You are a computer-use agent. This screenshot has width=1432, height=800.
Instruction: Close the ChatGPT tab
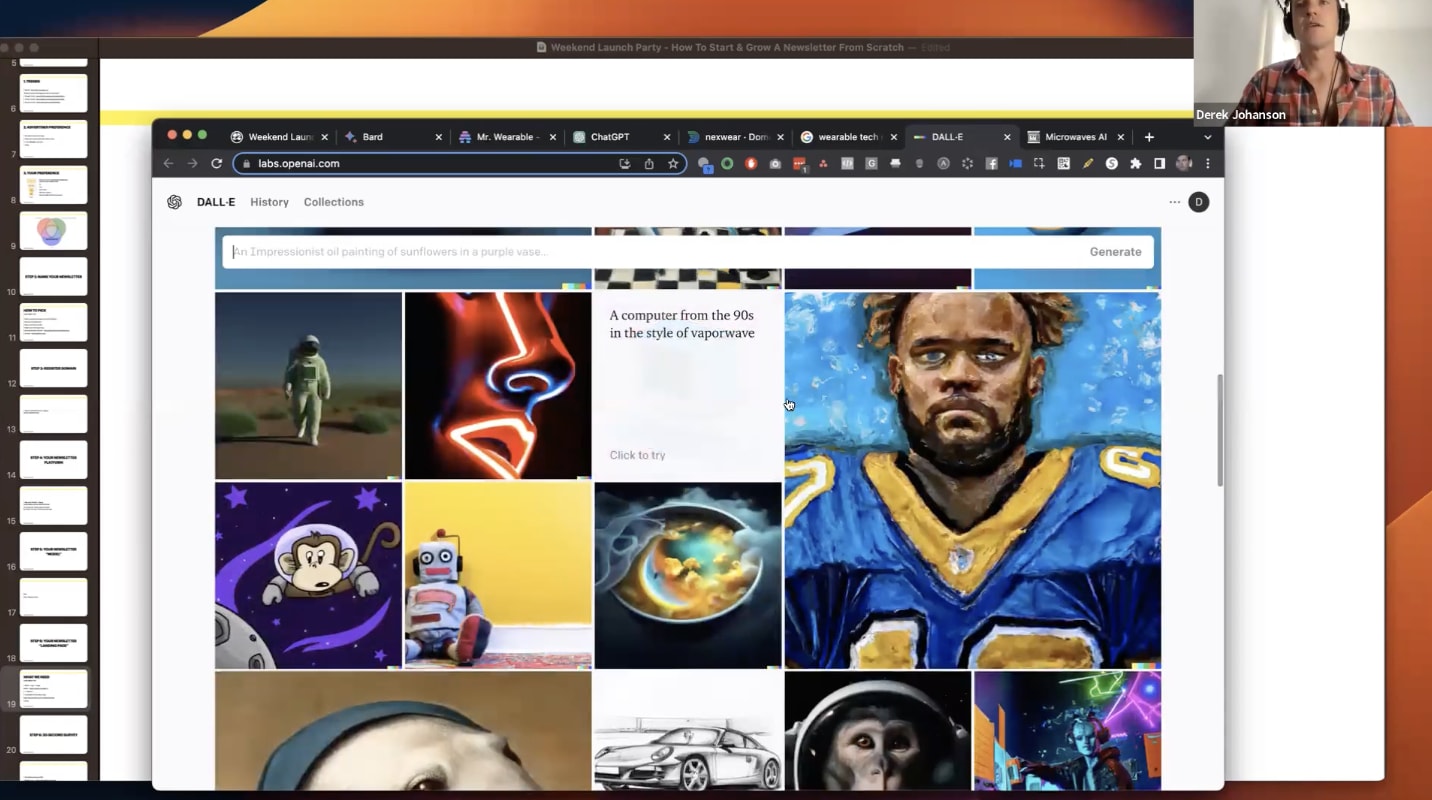pos(666,137)
